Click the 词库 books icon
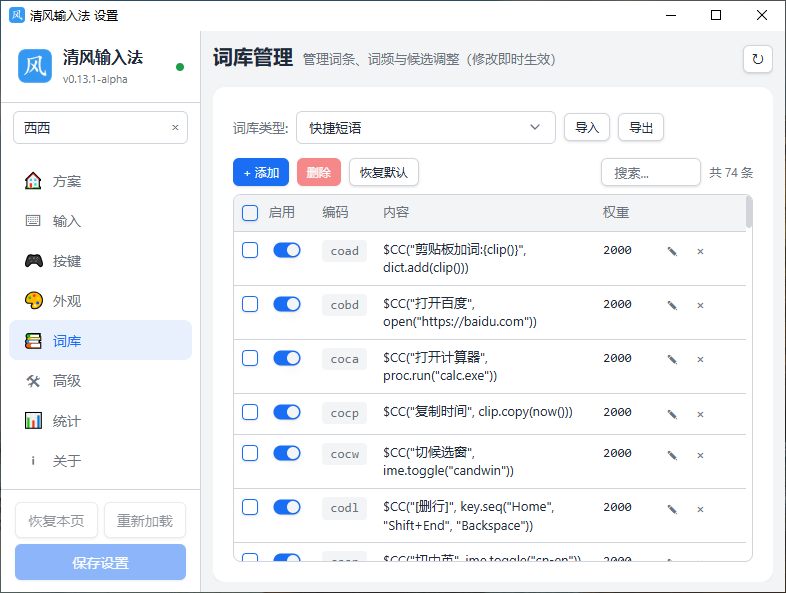Image resolution: width=786 pixels, height=593 pixels. 34,341
